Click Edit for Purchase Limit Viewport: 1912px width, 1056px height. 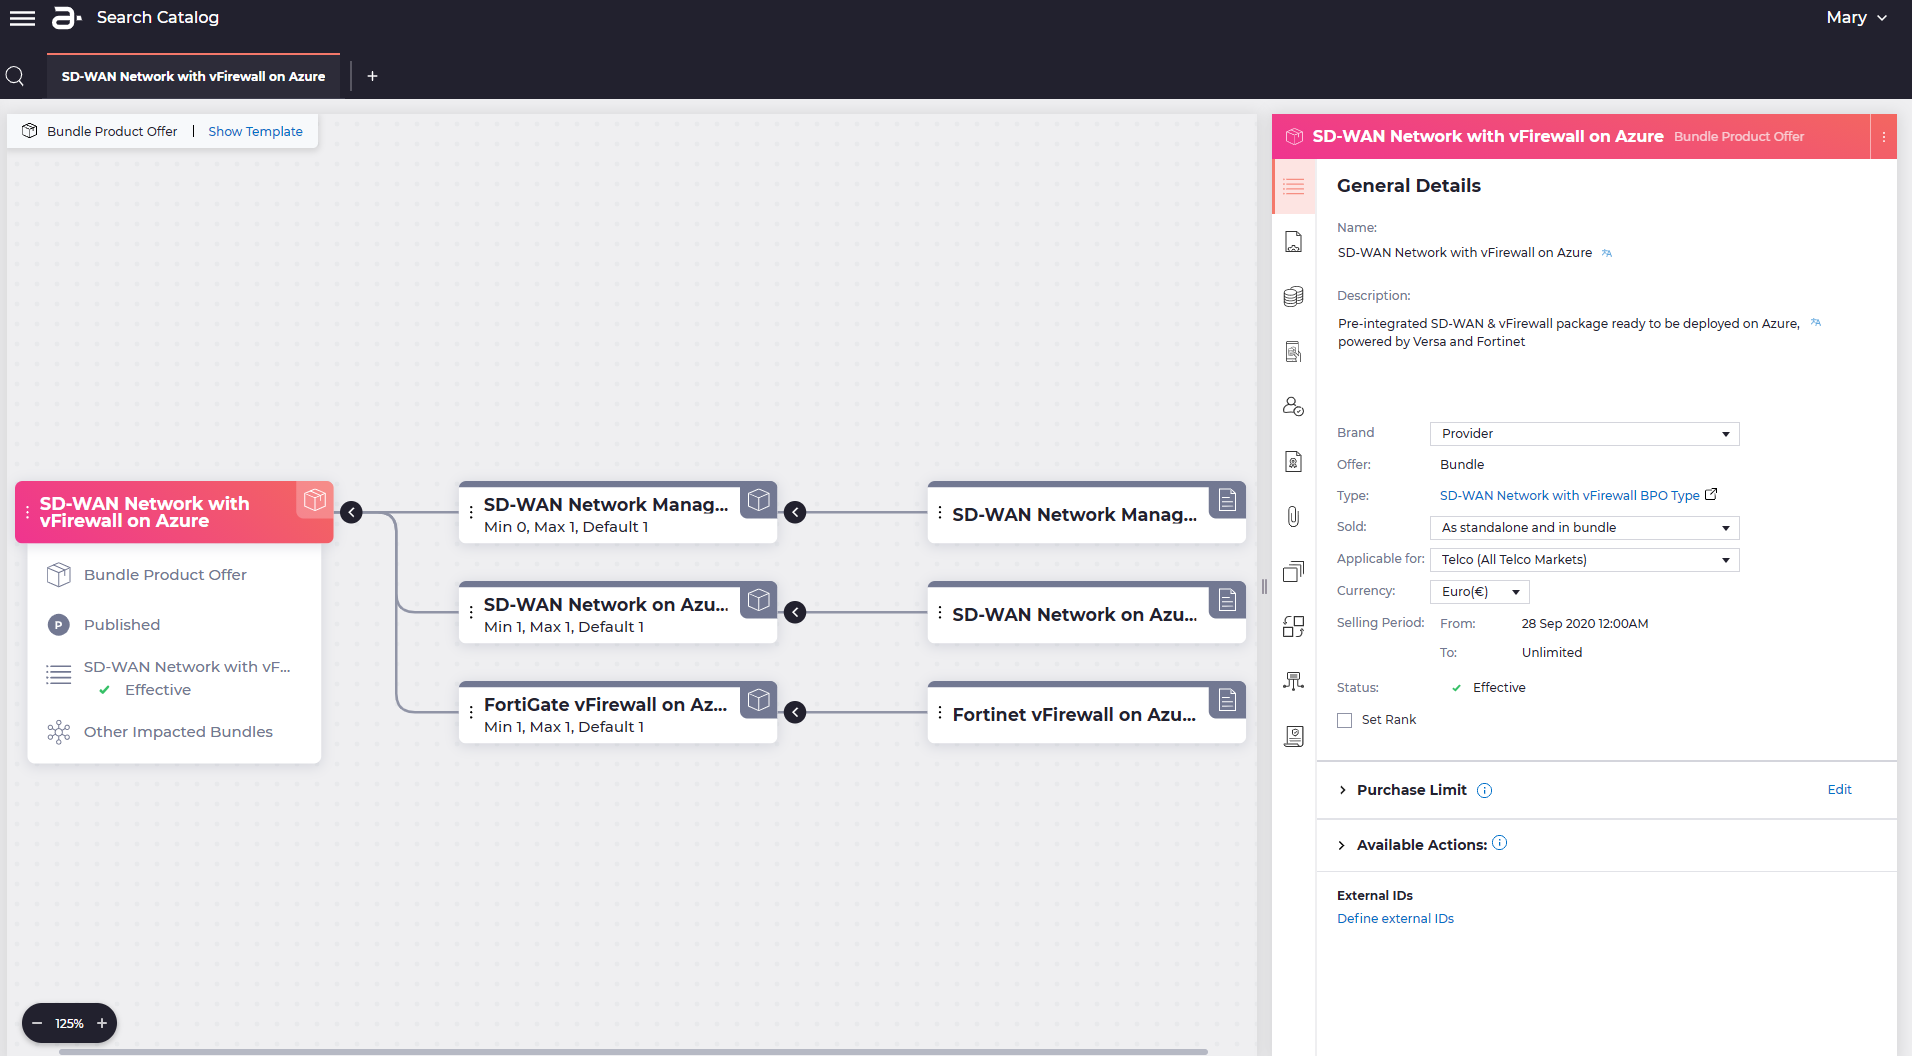[x=1839, y=790]
